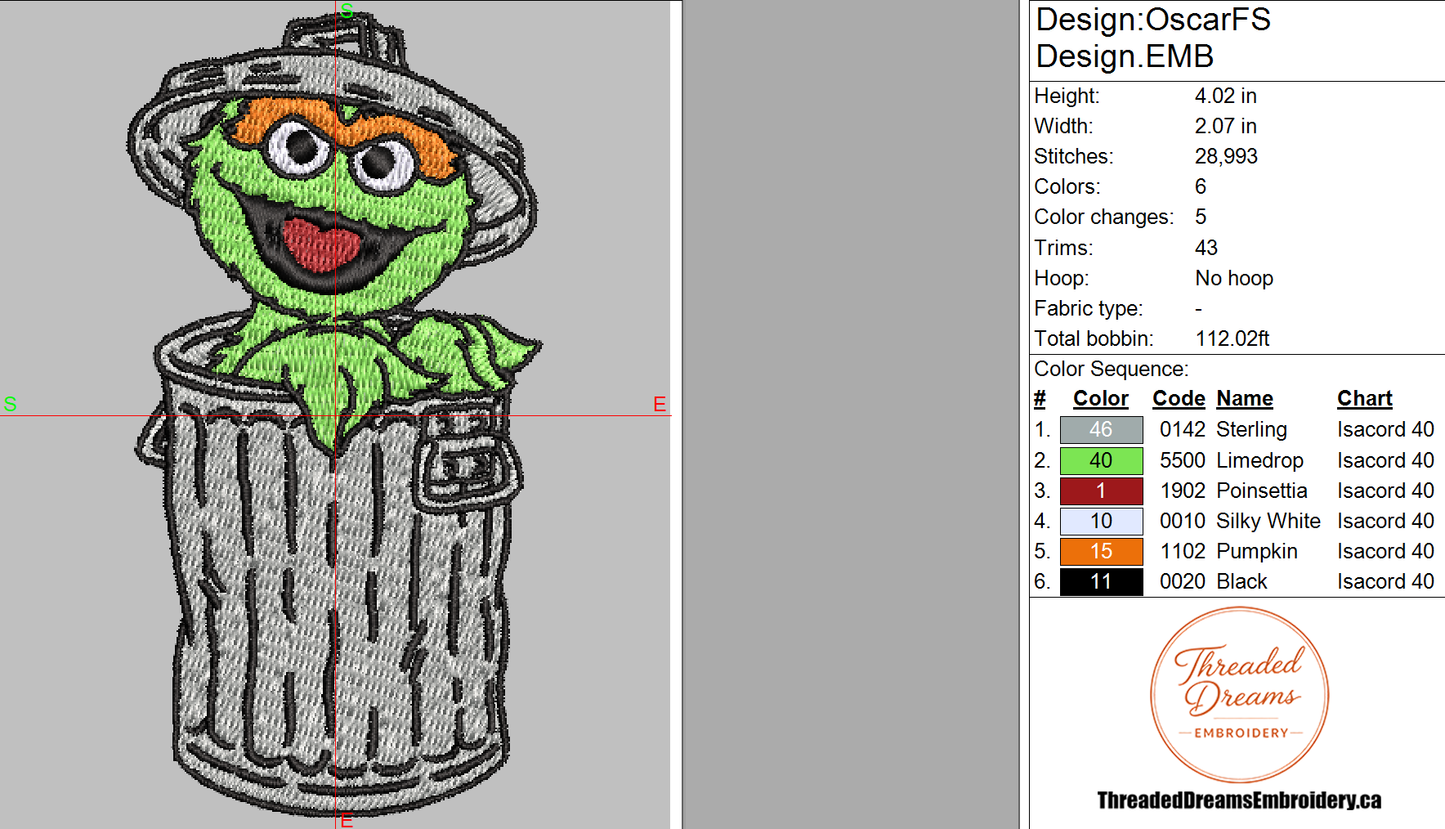
Task: Click the Poinsettia red swatch numbered 1
Action: [x=1101, y=491]
